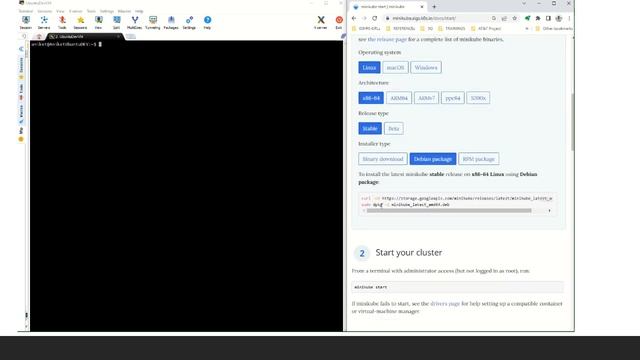Open the Other bookmarks folder
The height and width of the screenshot is (360, 640).
(554, 29)
